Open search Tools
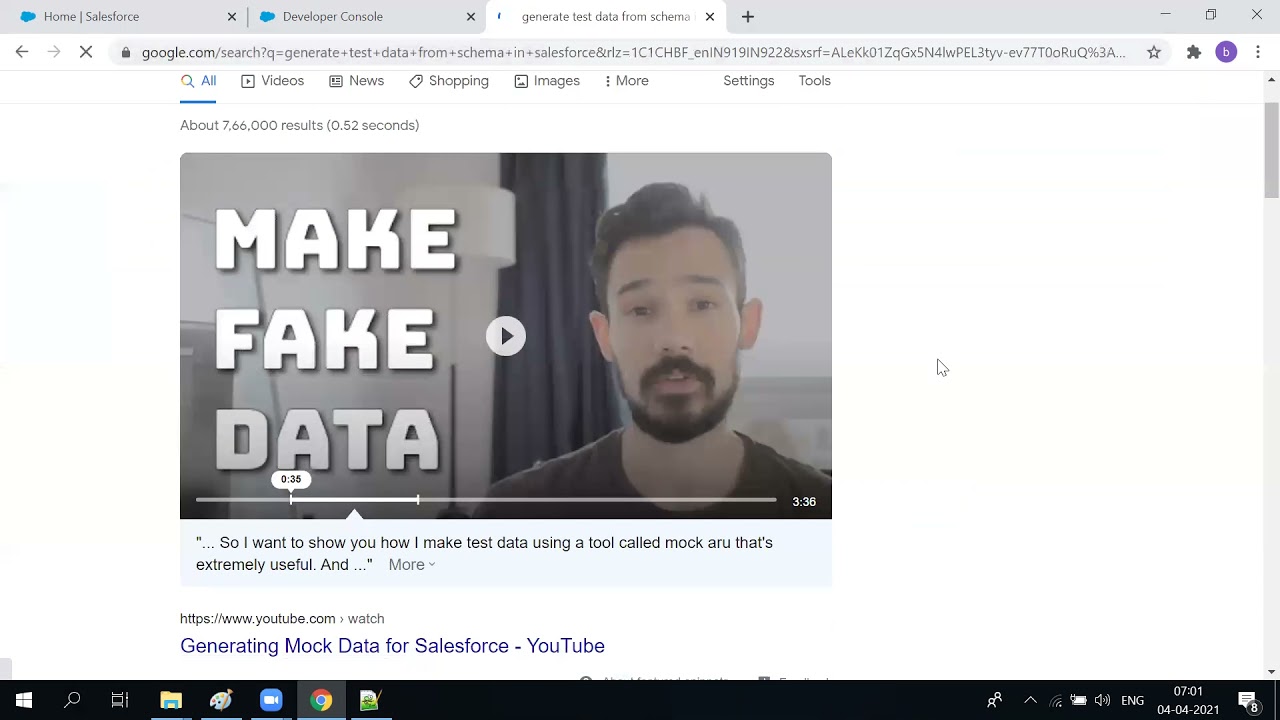Image resolution: width=1280 pixels, height=720 pixels. pyautogui.click(x=815, y=81)
